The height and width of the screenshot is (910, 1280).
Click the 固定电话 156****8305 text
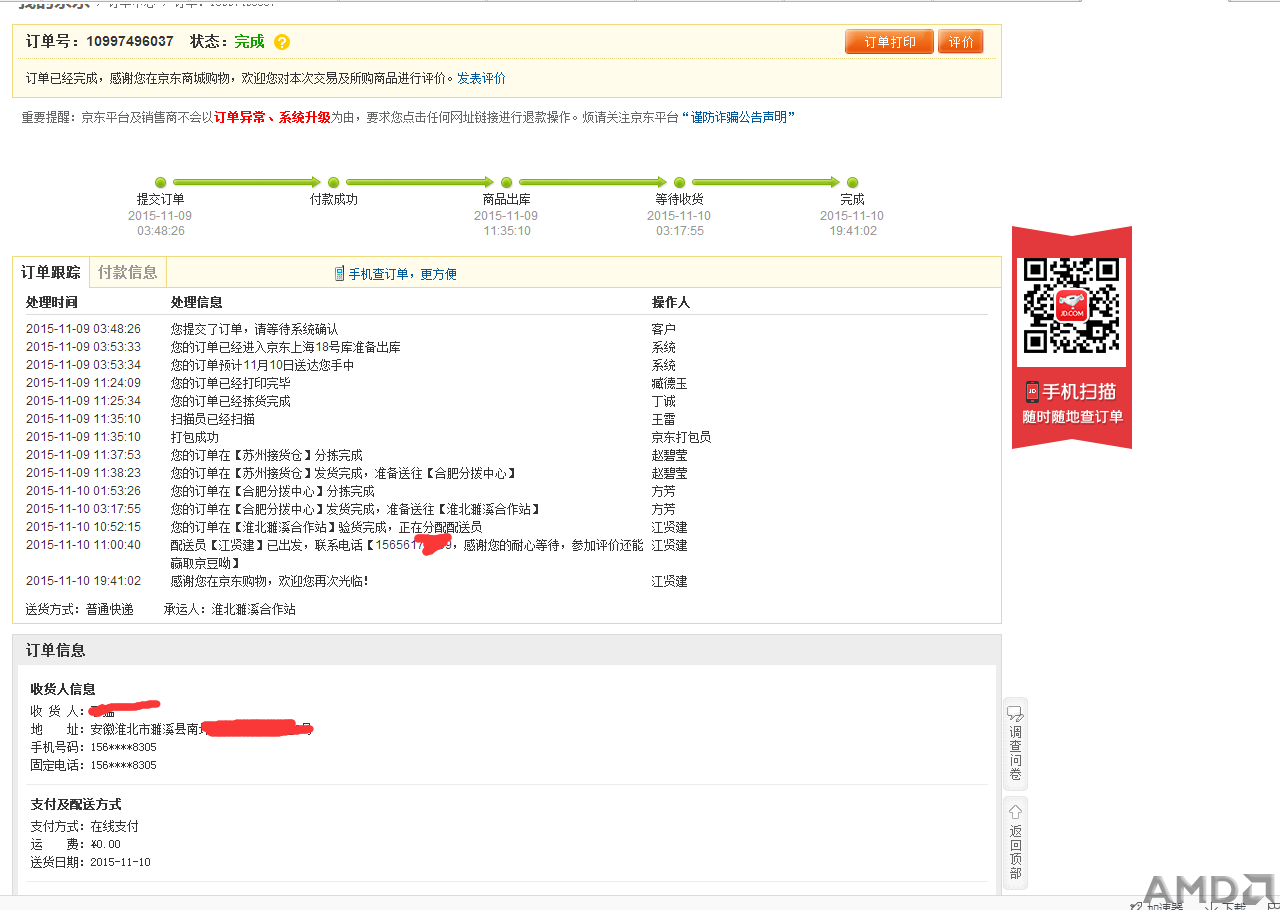pyautogui.click(x=93, y=765)
